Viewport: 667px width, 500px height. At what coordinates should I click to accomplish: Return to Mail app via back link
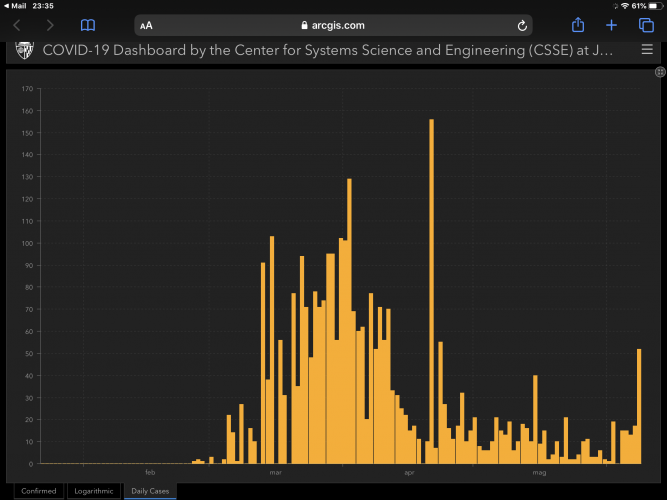click(x=16, y=6)
